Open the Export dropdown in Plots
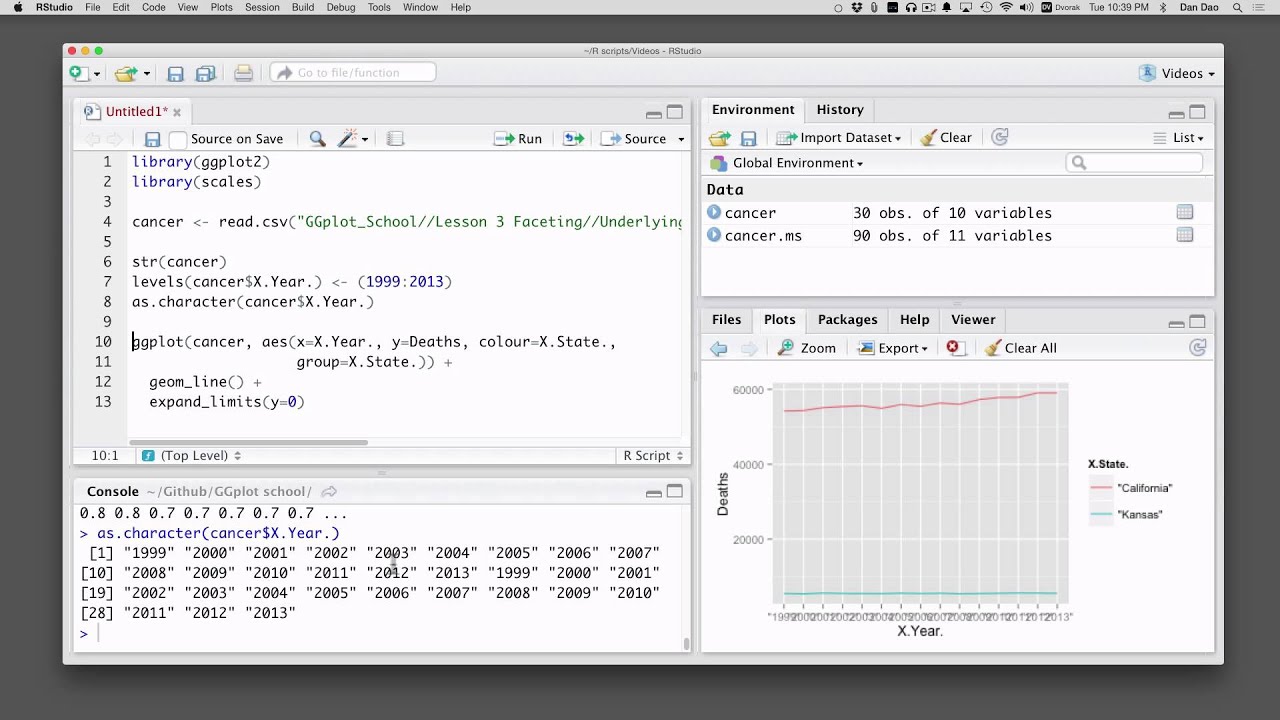Viewport: 1280px width, 720px height. [893, 348]
